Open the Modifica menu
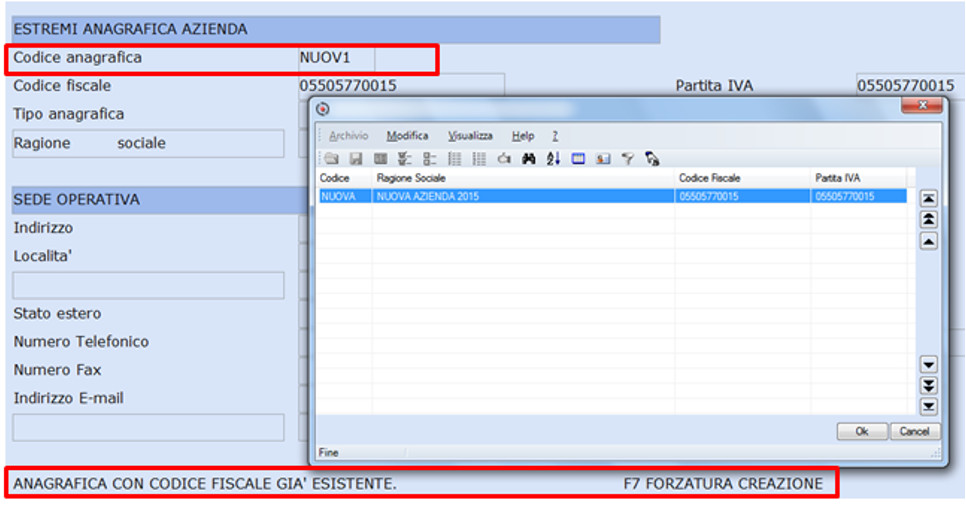The height and width of the screenshot is (509, 966). coord(407,136)
